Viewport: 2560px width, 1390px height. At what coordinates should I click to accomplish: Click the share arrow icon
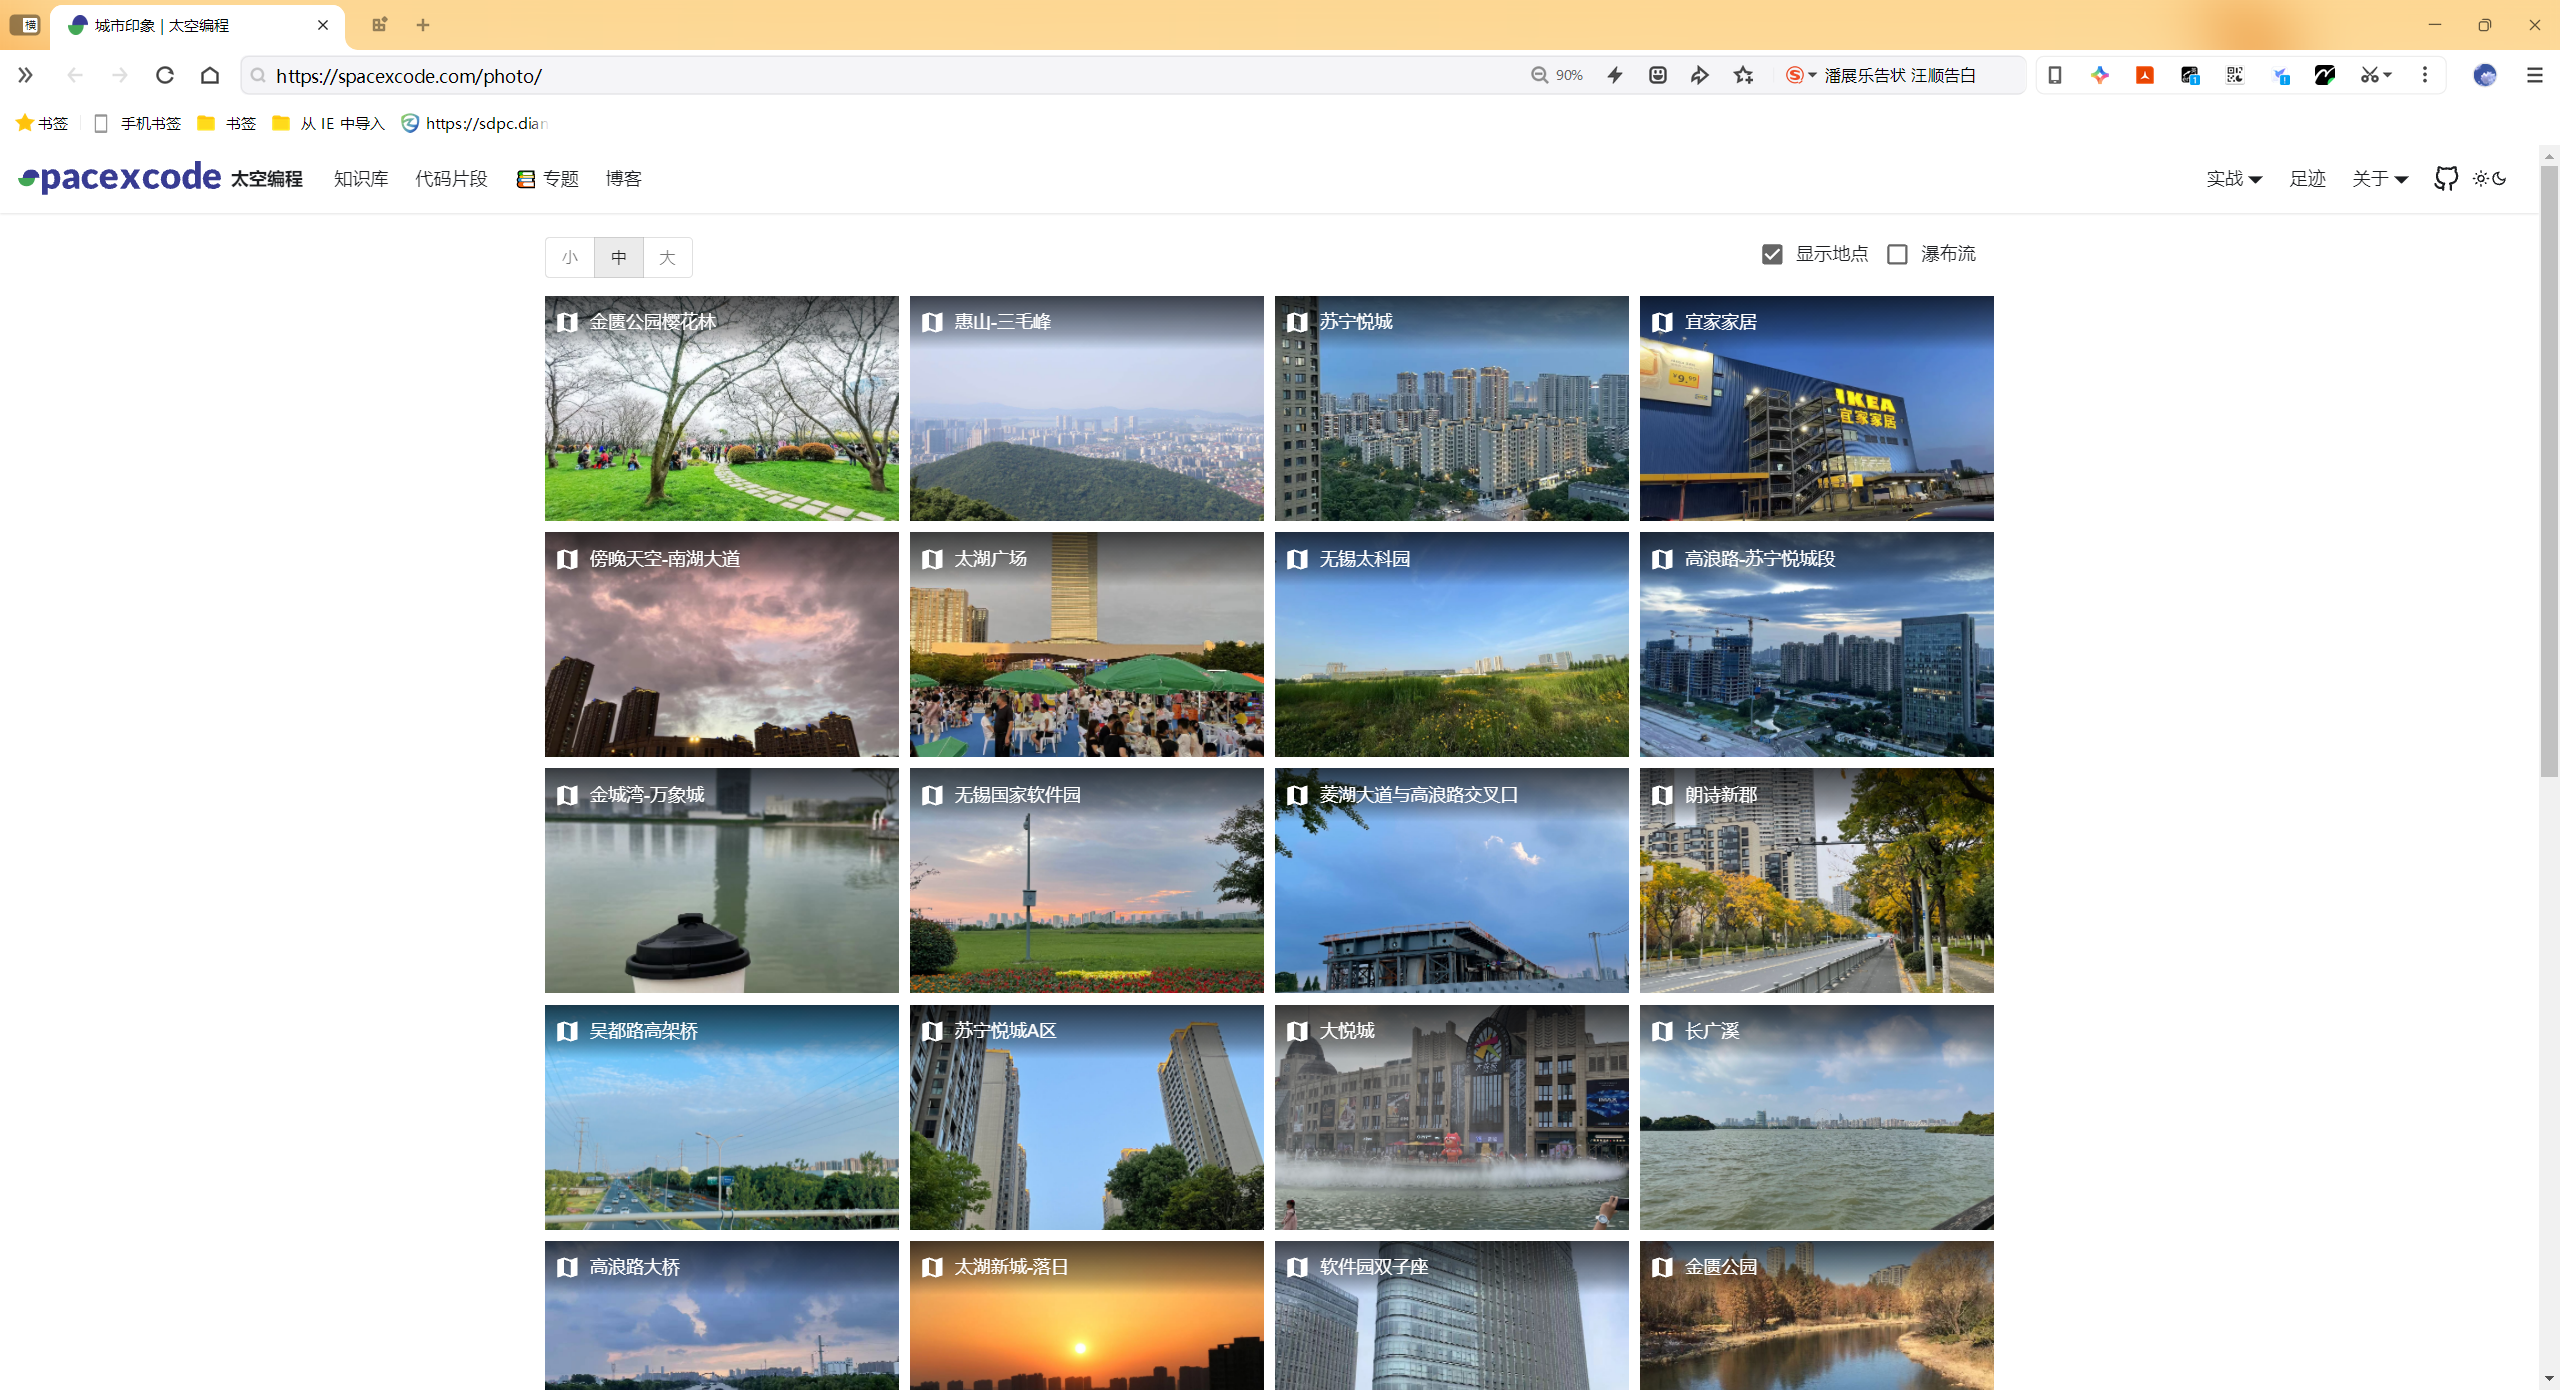1700,75
